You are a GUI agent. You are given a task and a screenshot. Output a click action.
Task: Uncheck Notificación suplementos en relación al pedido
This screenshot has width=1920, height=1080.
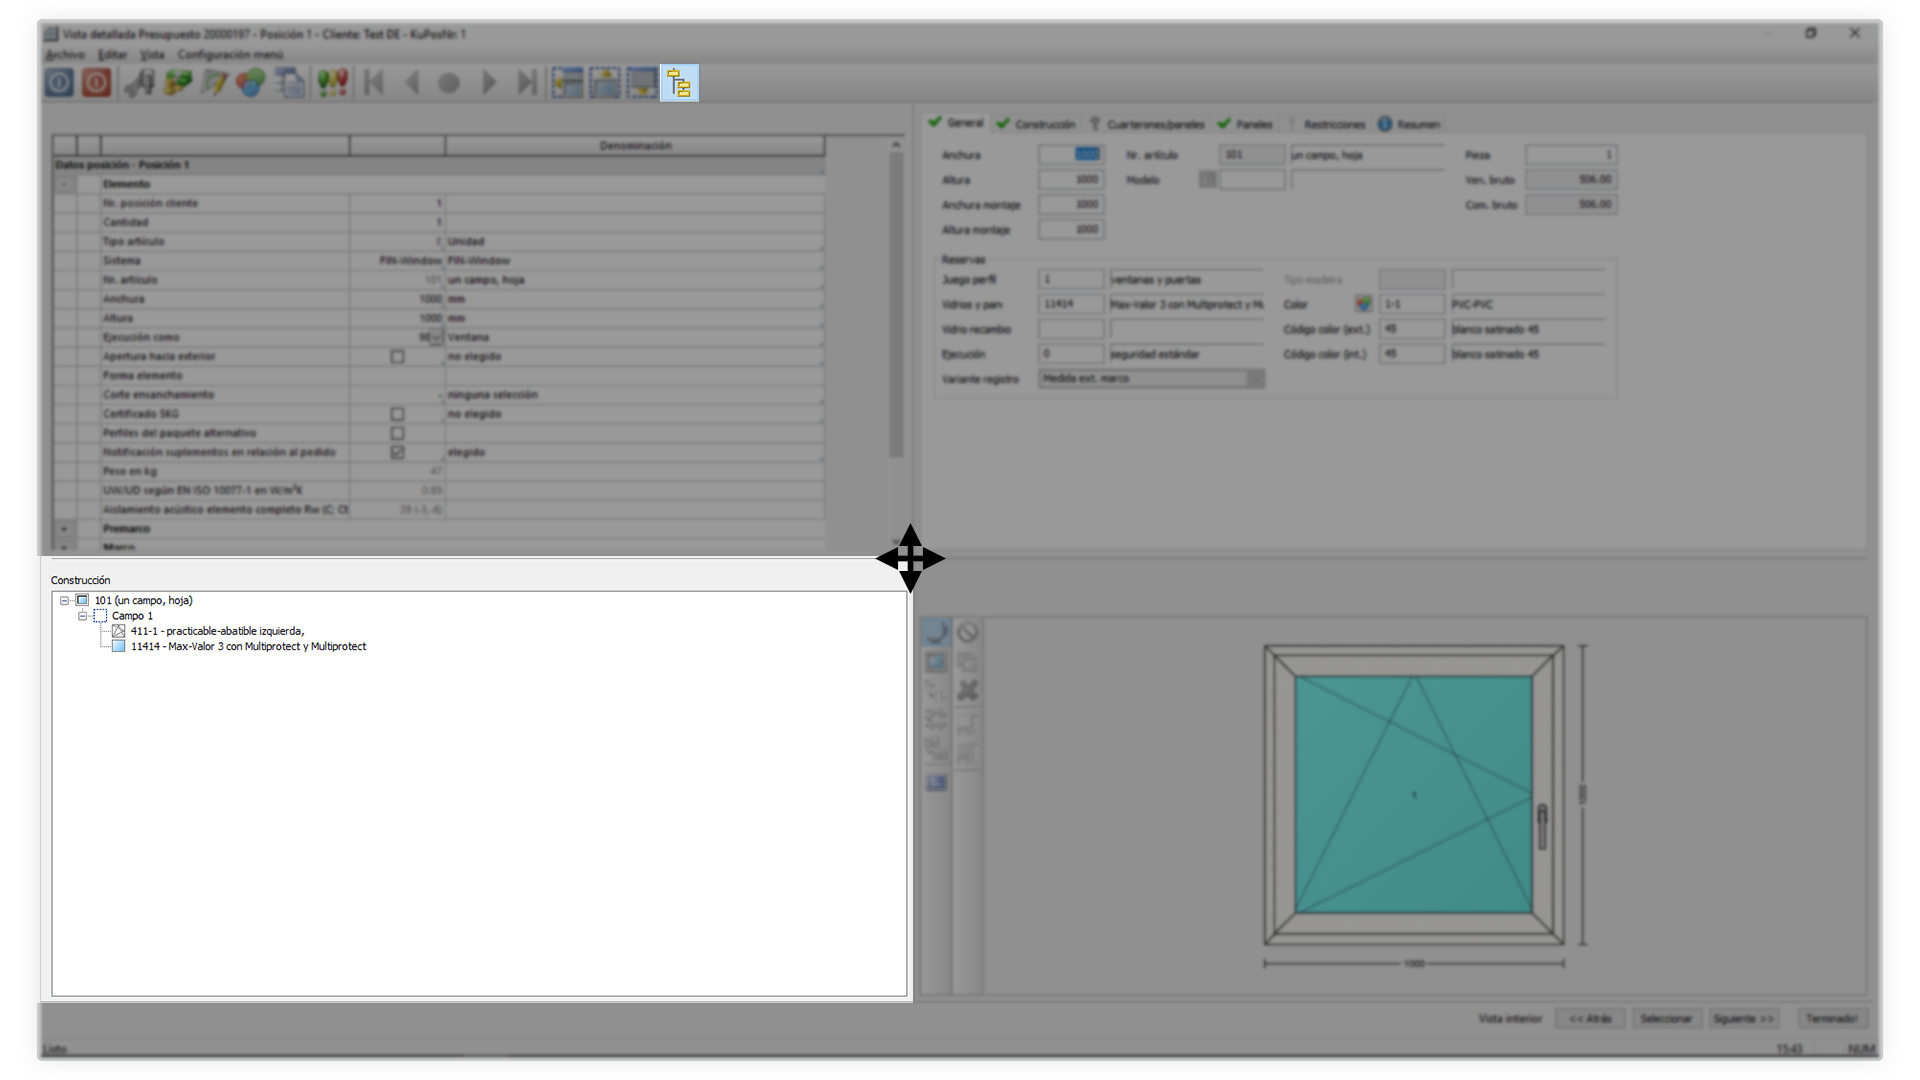(397, 452)
